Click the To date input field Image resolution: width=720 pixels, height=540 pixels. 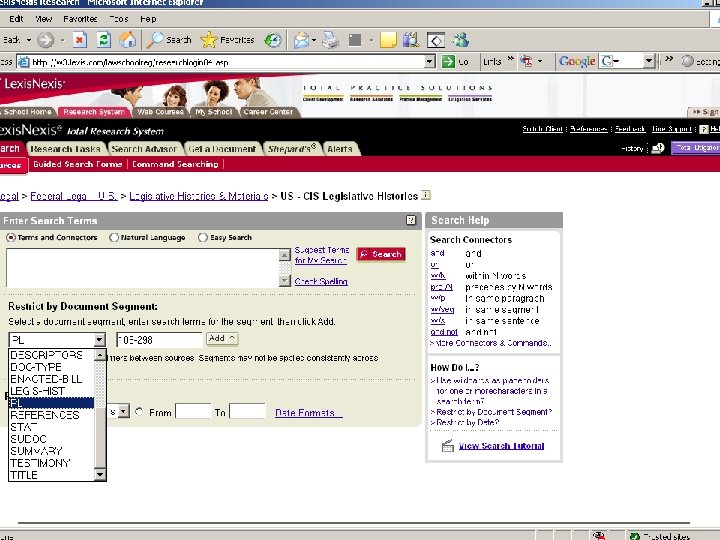tap(248, 411)
